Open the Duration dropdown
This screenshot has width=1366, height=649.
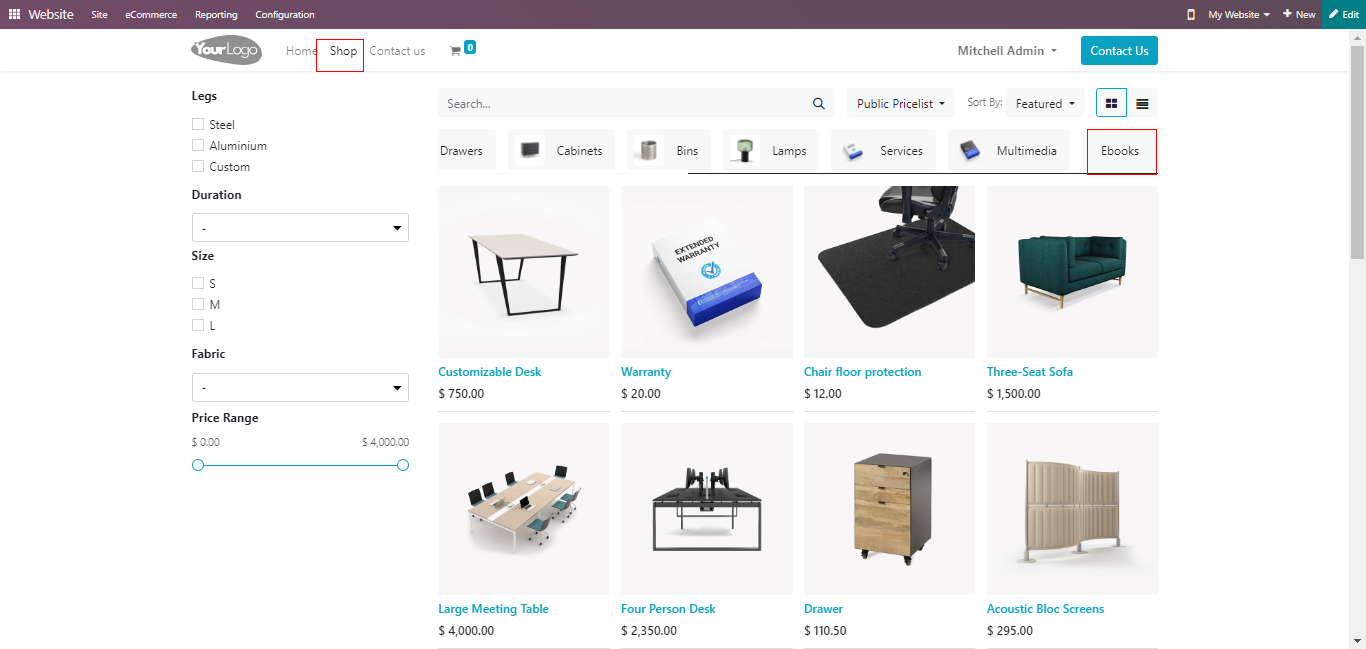pos(300,228)
